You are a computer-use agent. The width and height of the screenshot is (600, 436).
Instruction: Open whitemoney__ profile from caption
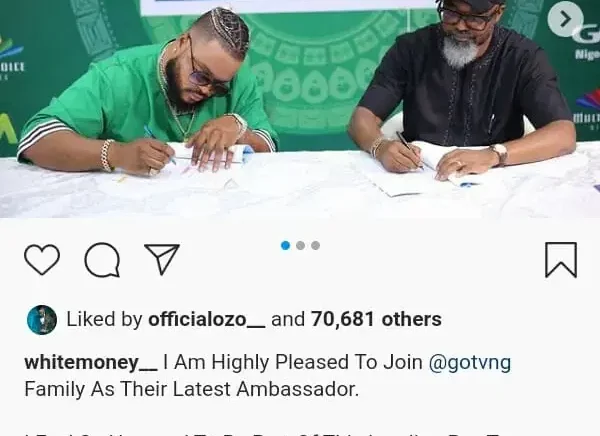coord(91,362)
